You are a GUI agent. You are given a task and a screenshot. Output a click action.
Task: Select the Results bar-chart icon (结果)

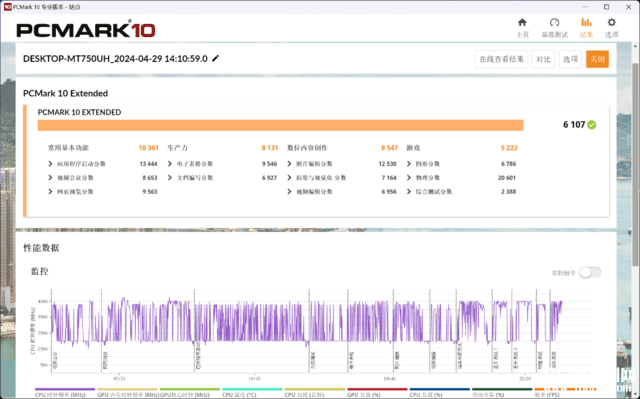click(586, 28)
